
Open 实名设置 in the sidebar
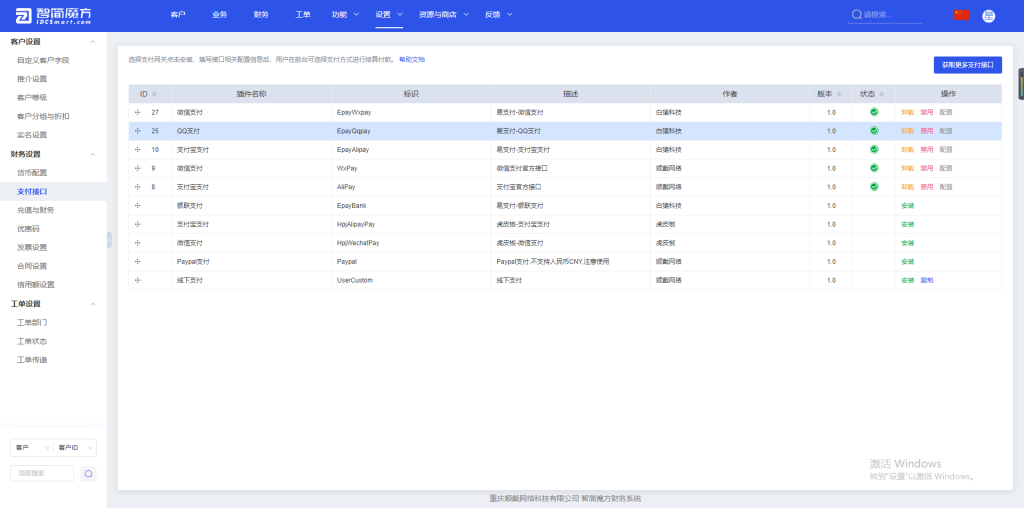pos(32,135)
